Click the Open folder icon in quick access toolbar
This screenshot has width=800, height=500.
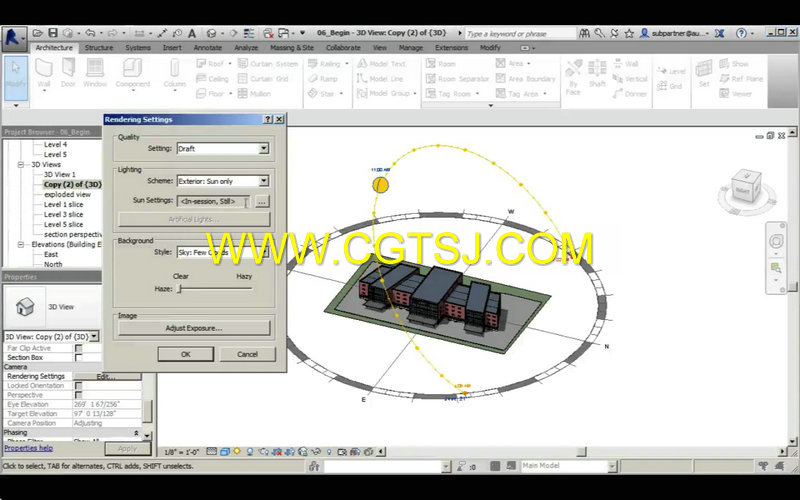(x=37, y=33)
